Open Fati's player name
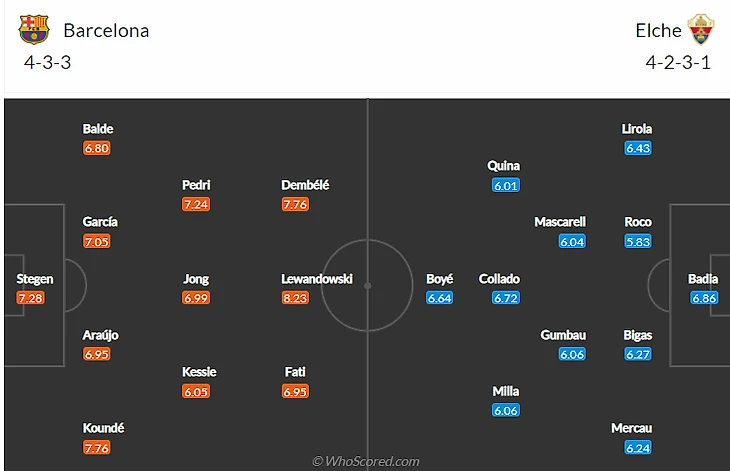 coord(295,372)
